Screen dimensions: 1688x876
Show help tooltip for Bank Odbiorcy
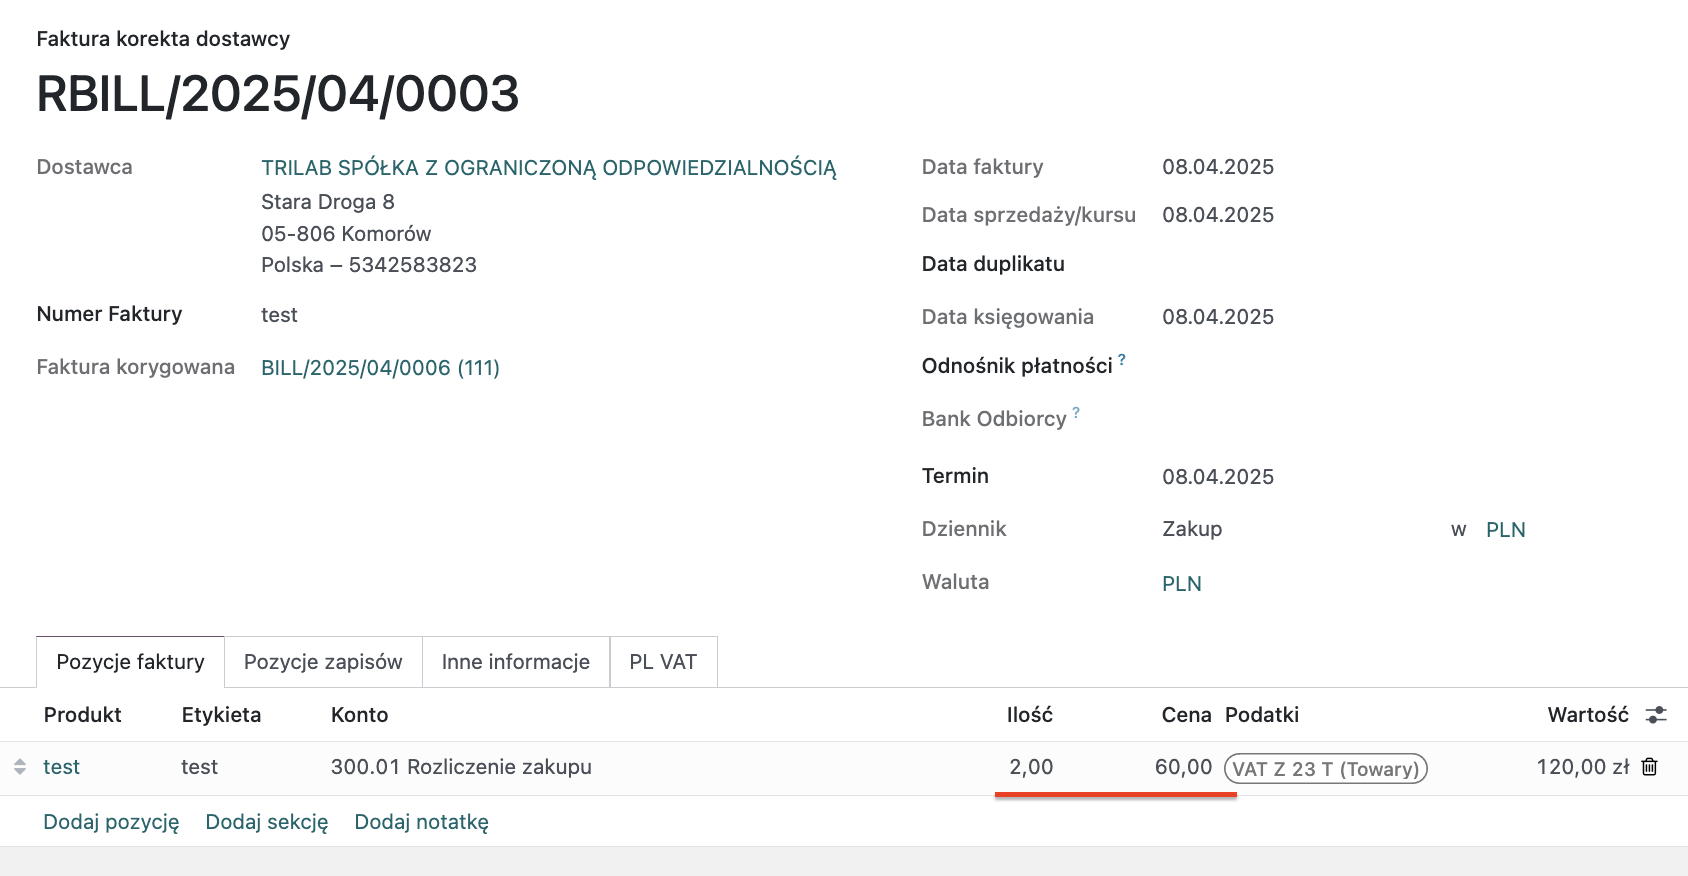coord(1076,412)
